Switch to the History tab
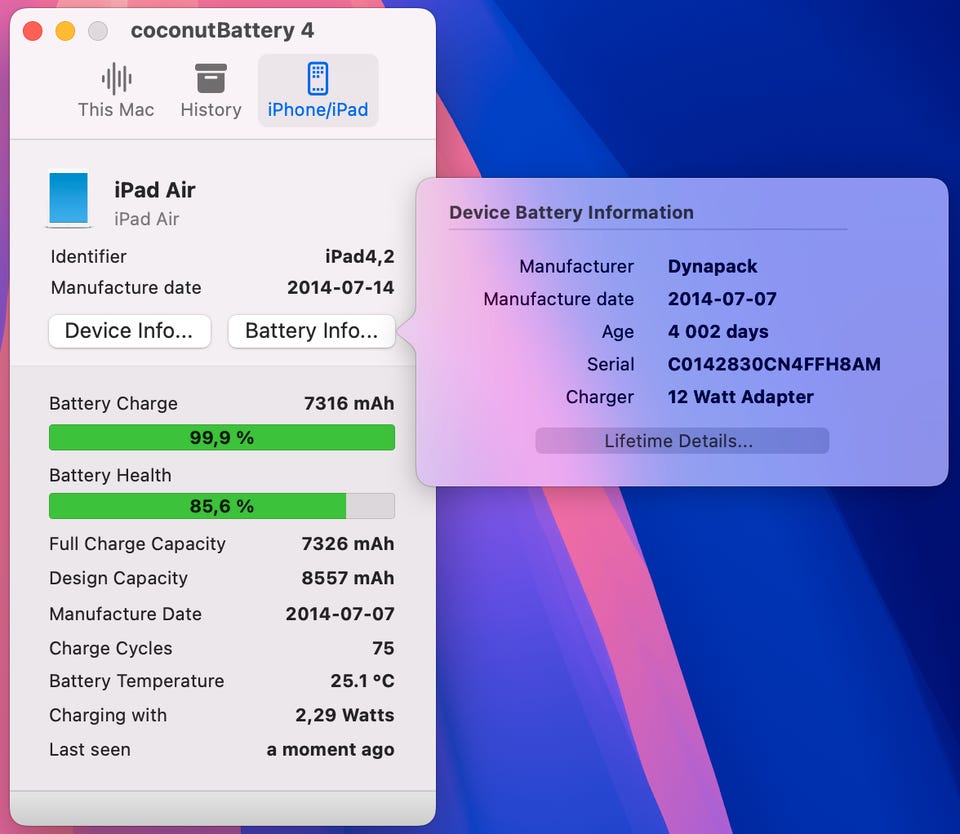Viewport: 960px width, 834px height. pos(211,91)
